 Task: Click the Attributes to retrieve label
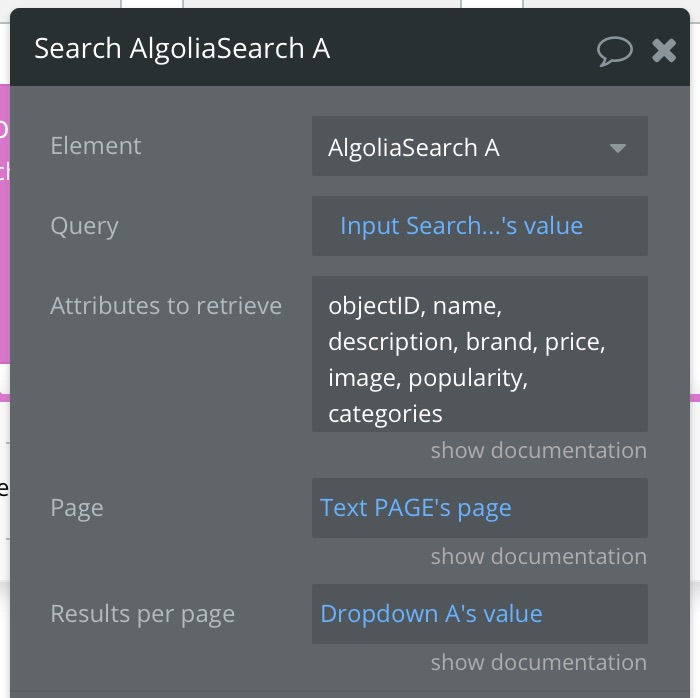pos(166,306)
